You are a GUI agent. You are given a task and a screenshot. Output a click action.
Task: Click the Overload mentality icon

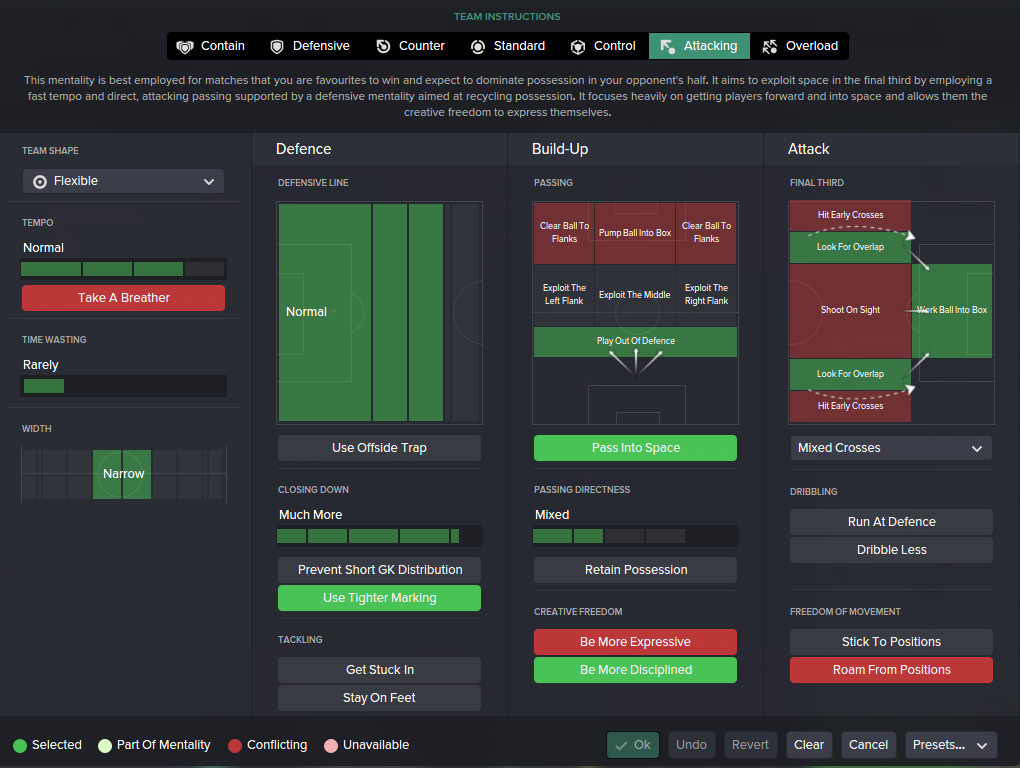pos(770,47)
